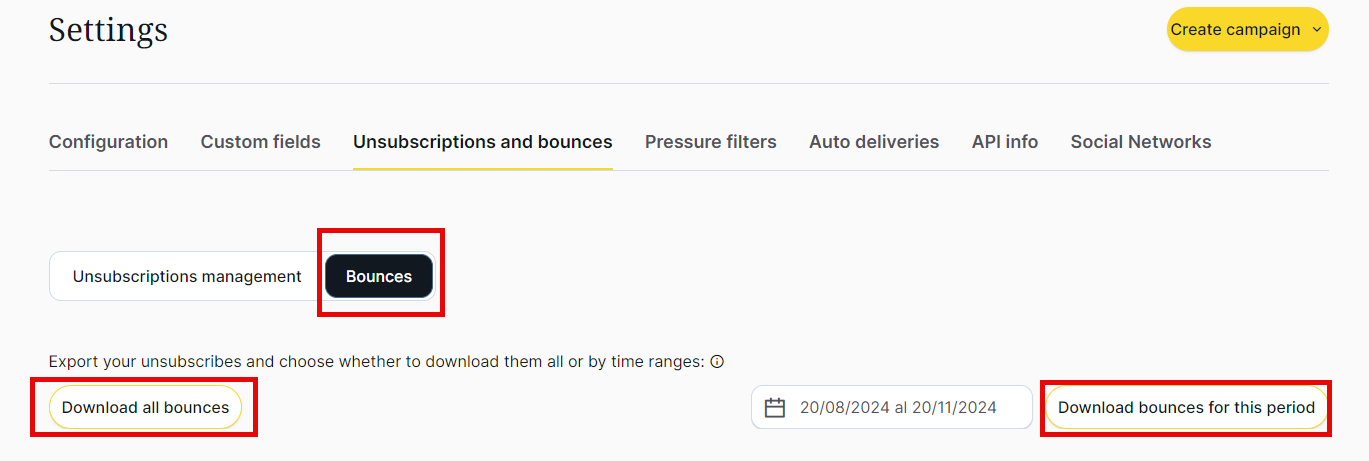1369x461 pixels.
Task: Open the Configuration tab
Action: coord(108,142)
